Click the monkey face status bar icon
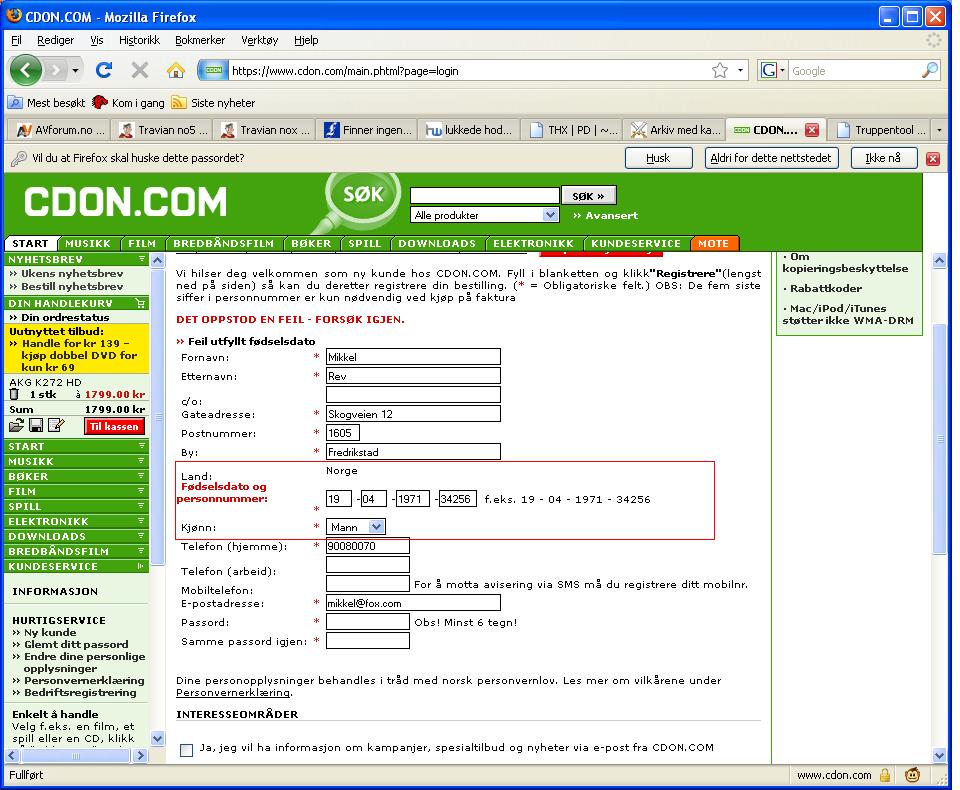The image size is (960, 790). tap(912, 775)
